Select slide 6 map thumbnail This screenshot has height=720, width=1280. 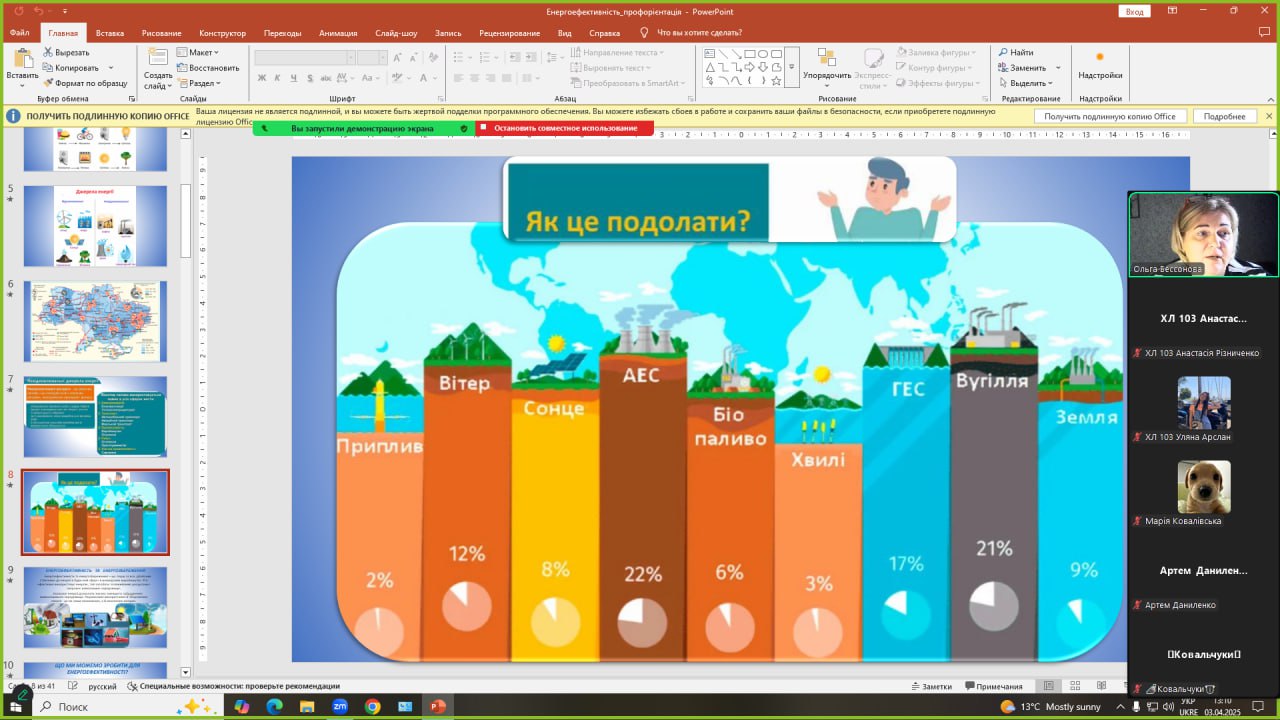click(95, 321)
